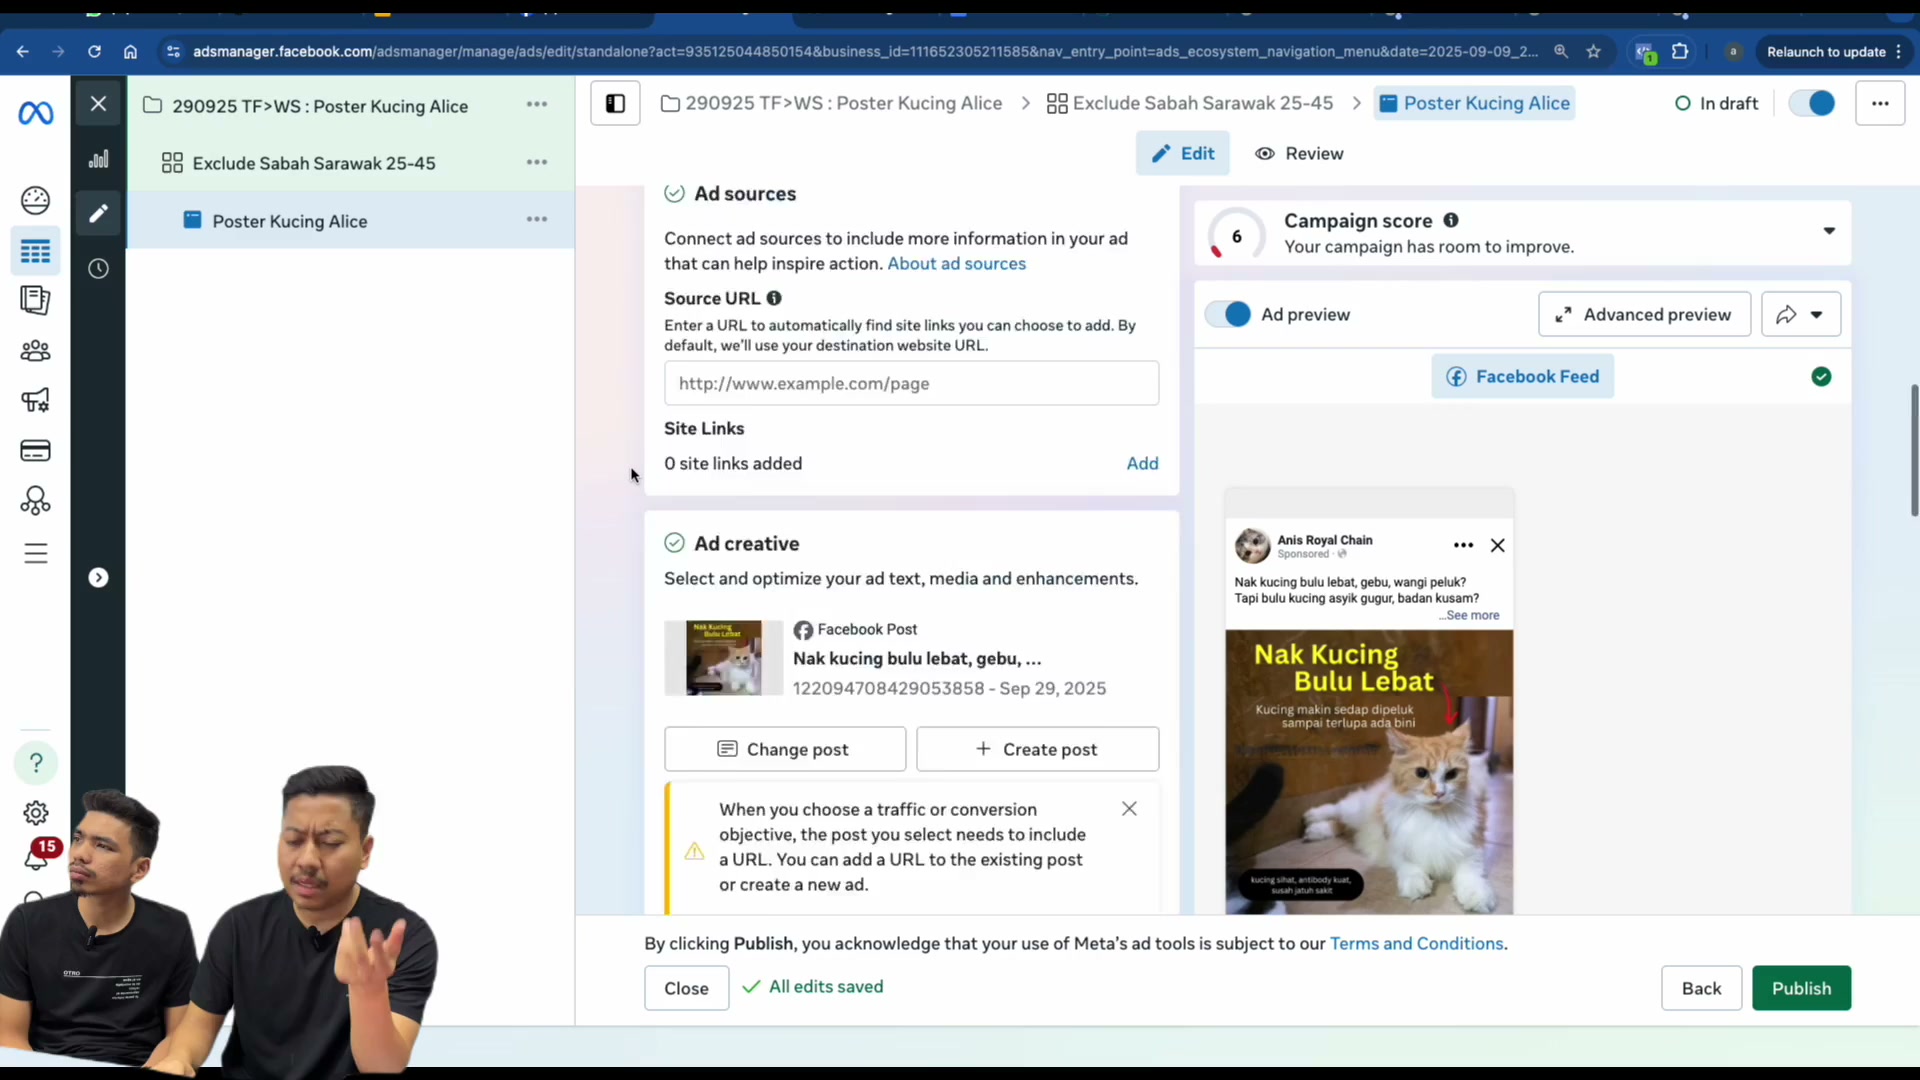Open the All tools hamburger menu
Viewport: 1920px width, 1080px height.
tap(36, 553)
